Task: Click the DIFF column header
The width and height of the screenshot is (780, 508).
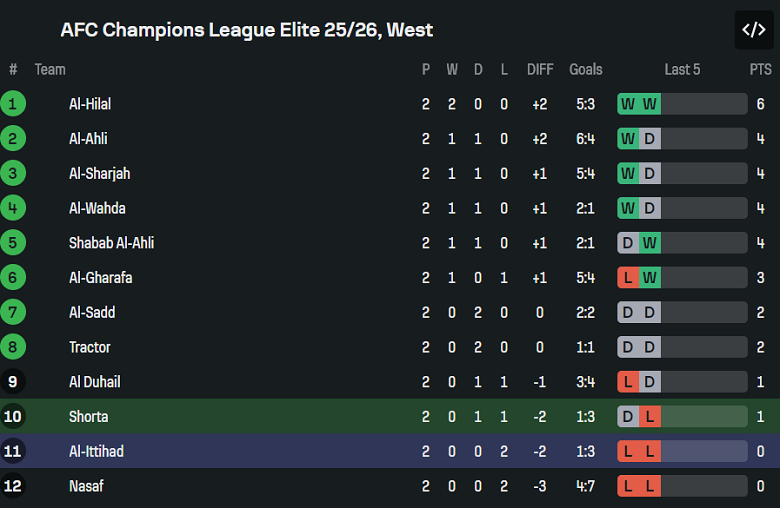Action: 540,69
